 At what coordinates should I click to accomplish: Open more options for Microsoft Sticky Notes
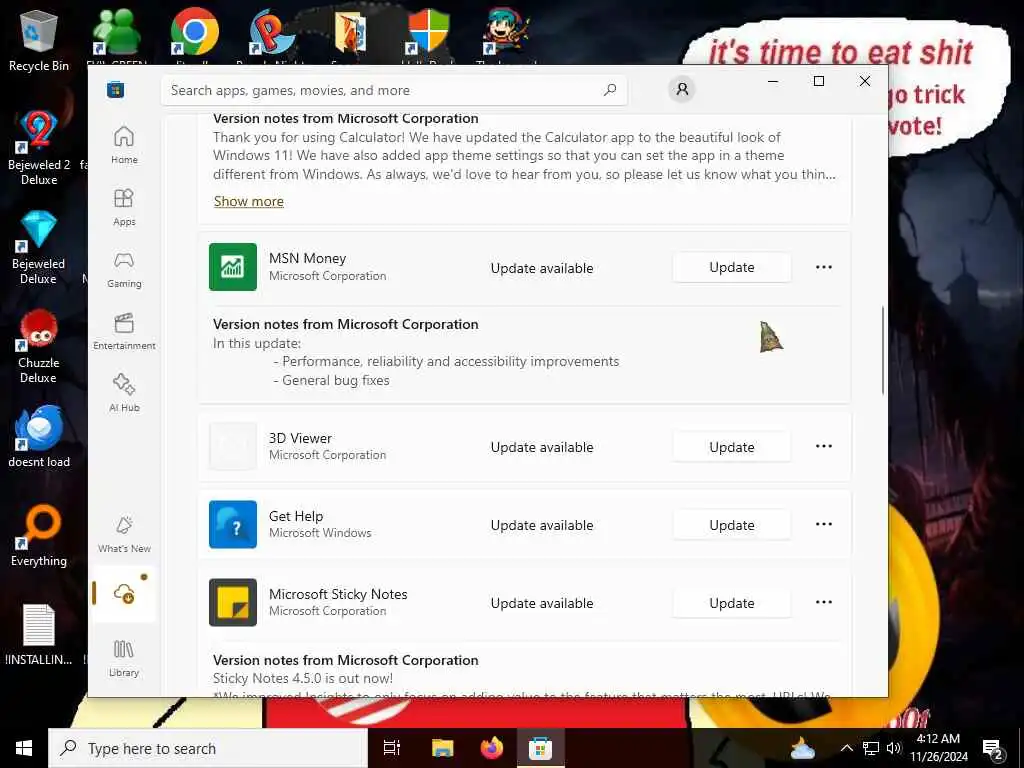(x=824, y=602)
